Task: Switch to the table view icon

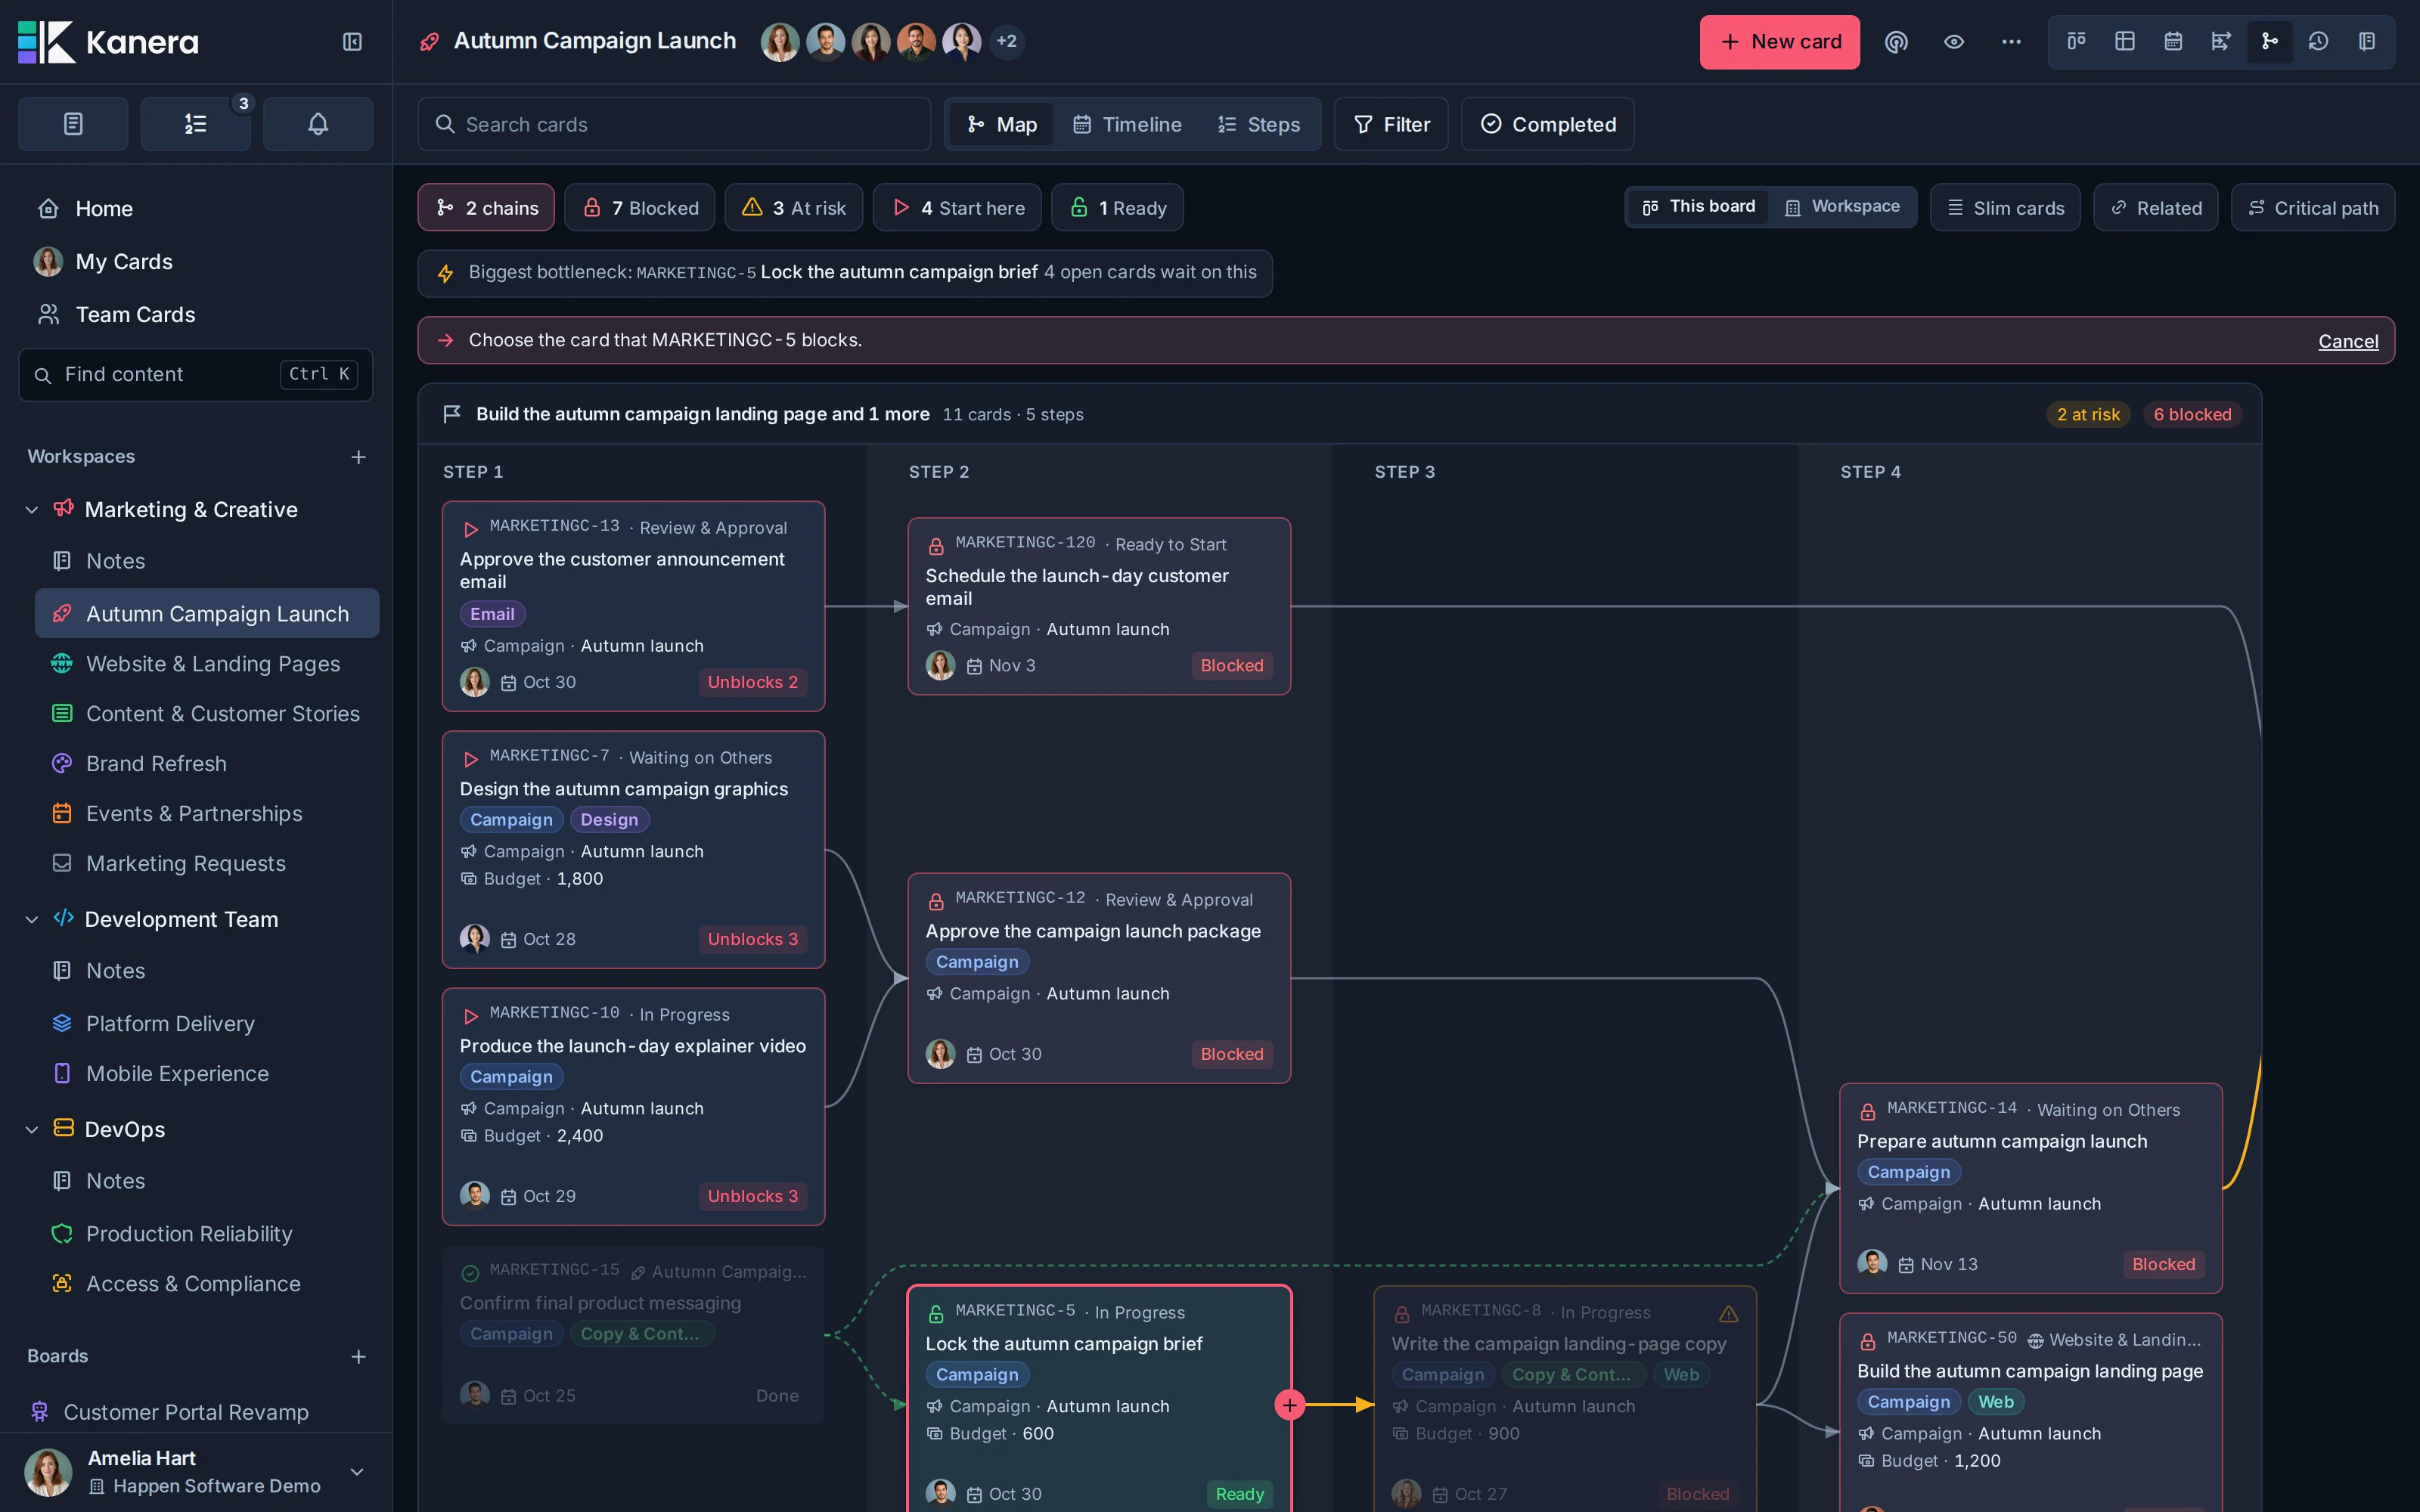Action: tap(2125, 41)
